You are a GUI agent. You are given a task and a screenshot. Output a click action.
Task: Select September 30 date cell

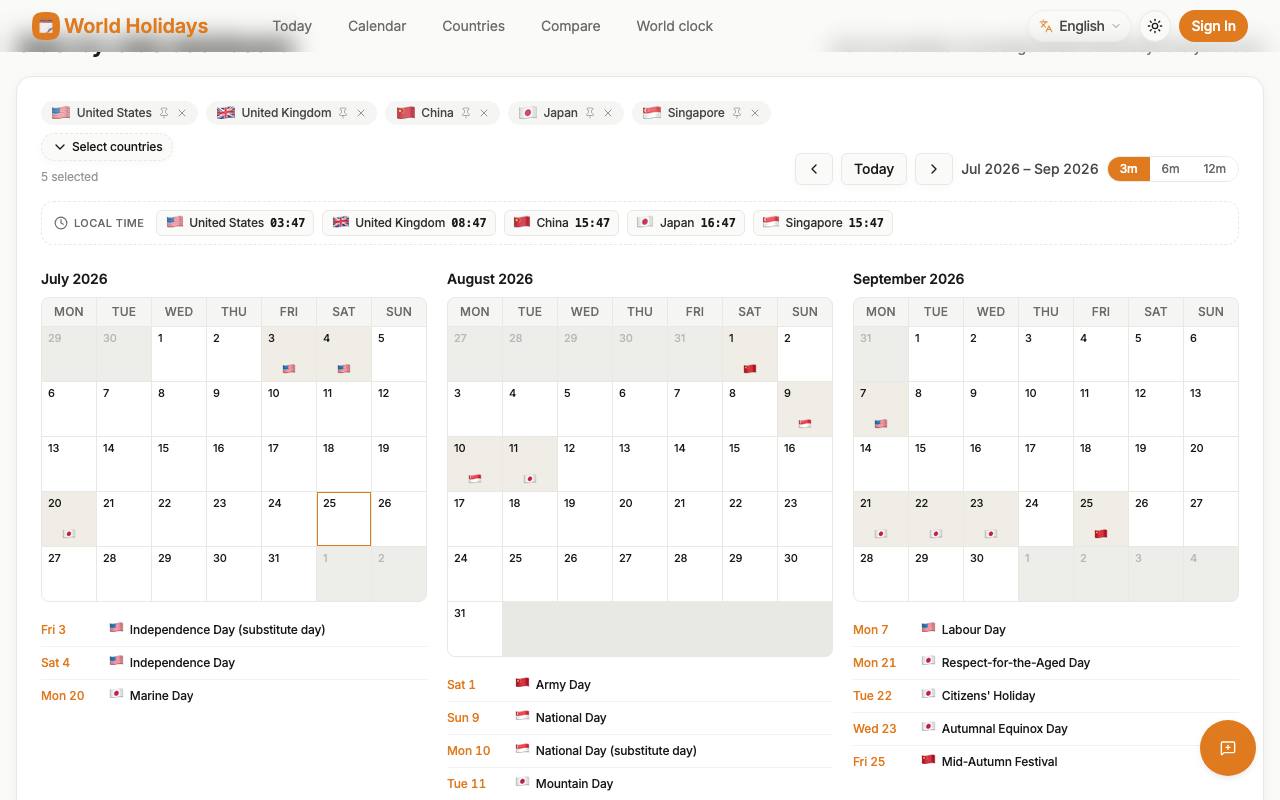[x=991, y=574]
